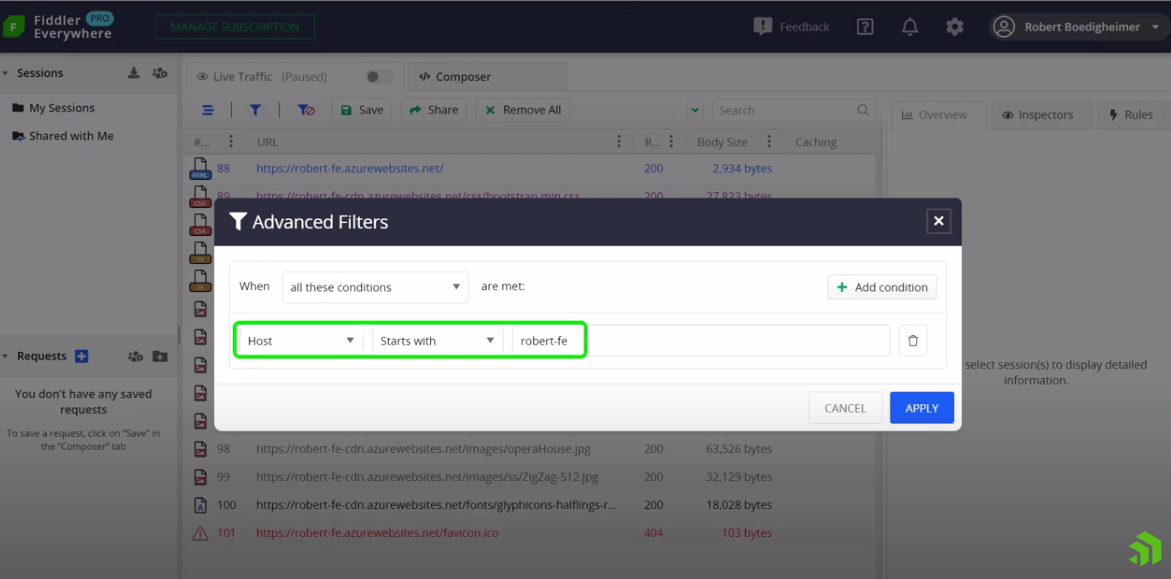Open the Rules tab
This screenshot has width=1171, height=579.
click(x=1132, y=115)
